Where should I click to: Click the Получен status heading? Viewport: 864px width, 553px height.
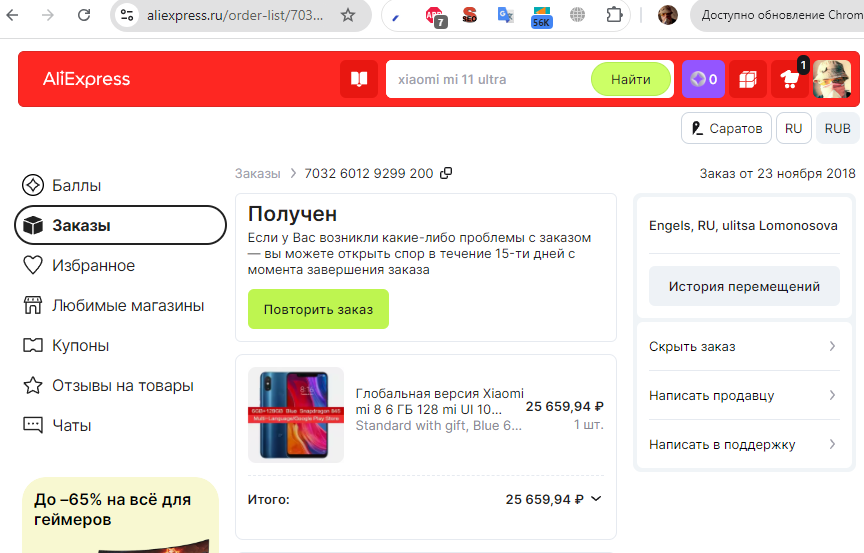[292, 214]
